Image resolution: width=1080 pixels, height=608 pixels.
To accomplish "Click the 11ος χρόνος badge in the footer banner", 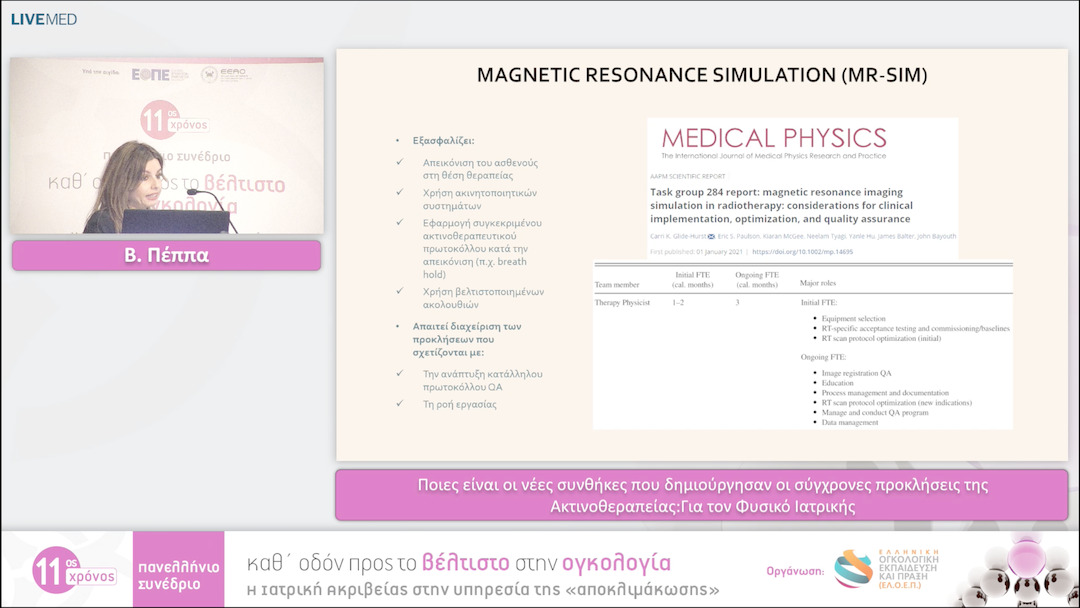I will (73, 569).
